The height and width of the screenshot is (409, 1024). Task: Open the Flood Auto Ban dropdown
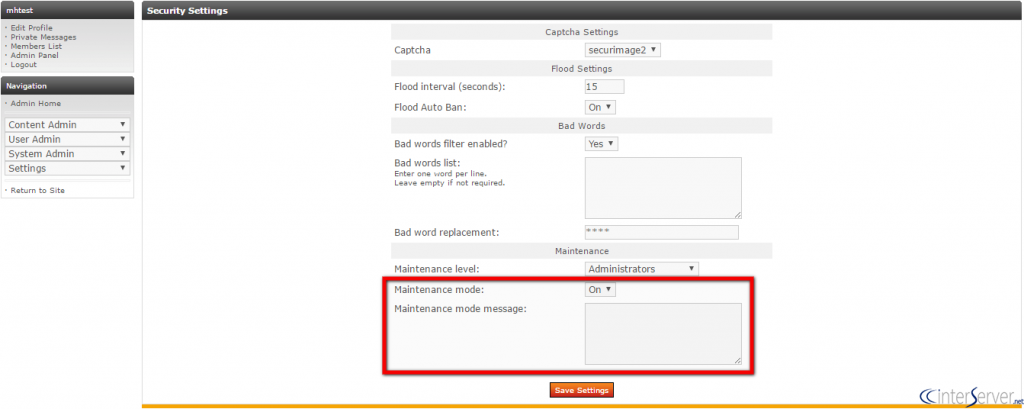tap(600, 107)
